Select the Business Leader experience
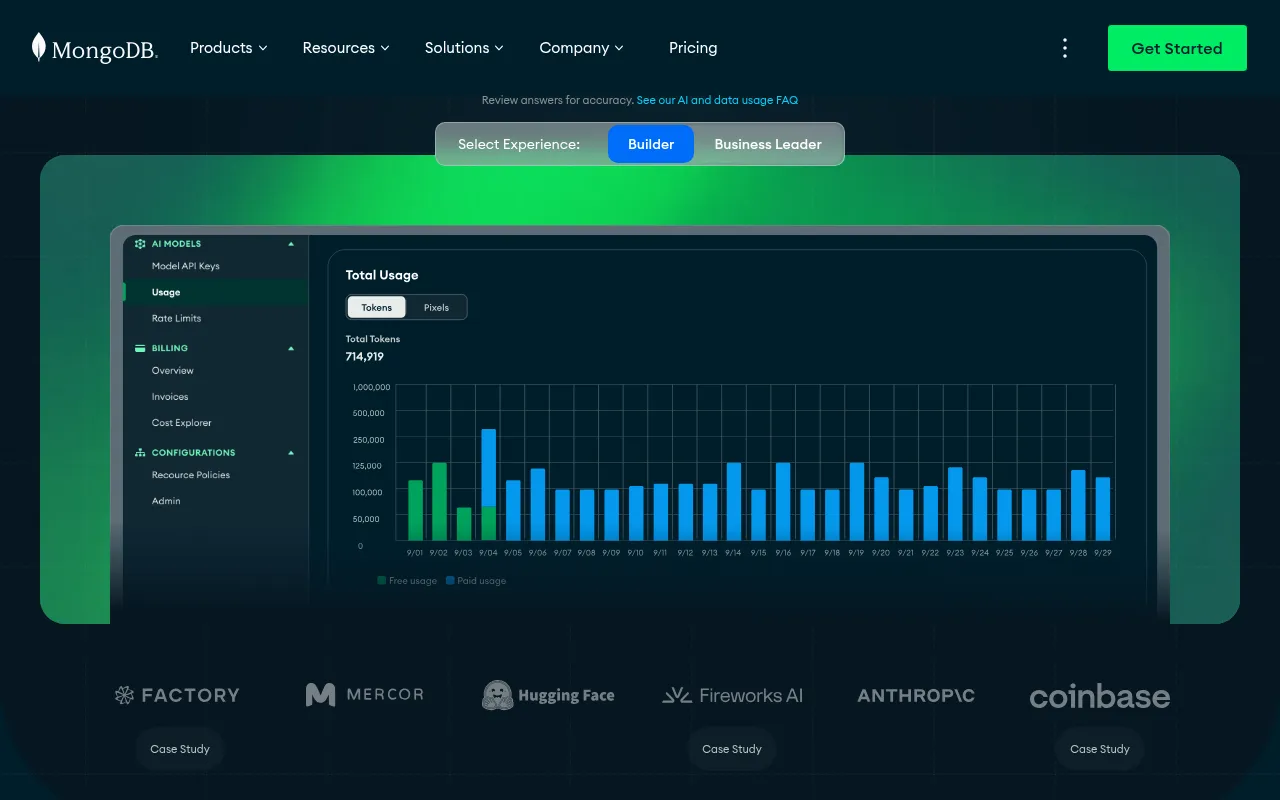This screenshot has height=800, width=1280. point(768,144)
